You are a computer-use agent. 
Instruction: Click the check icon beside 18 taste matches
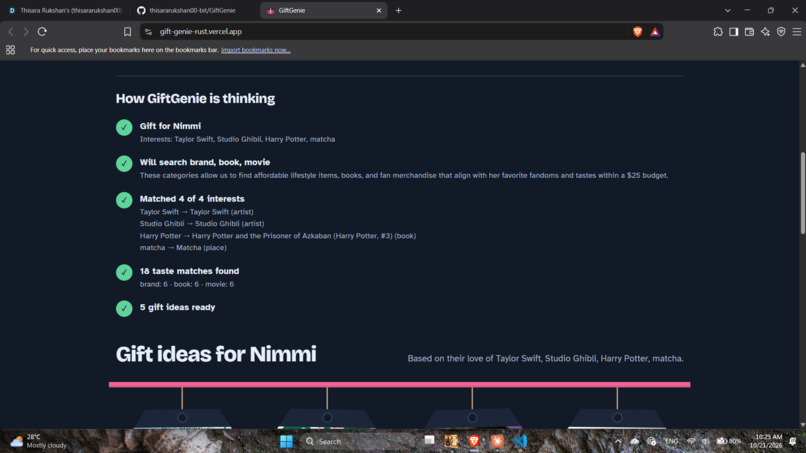click(x=124, y=272)
